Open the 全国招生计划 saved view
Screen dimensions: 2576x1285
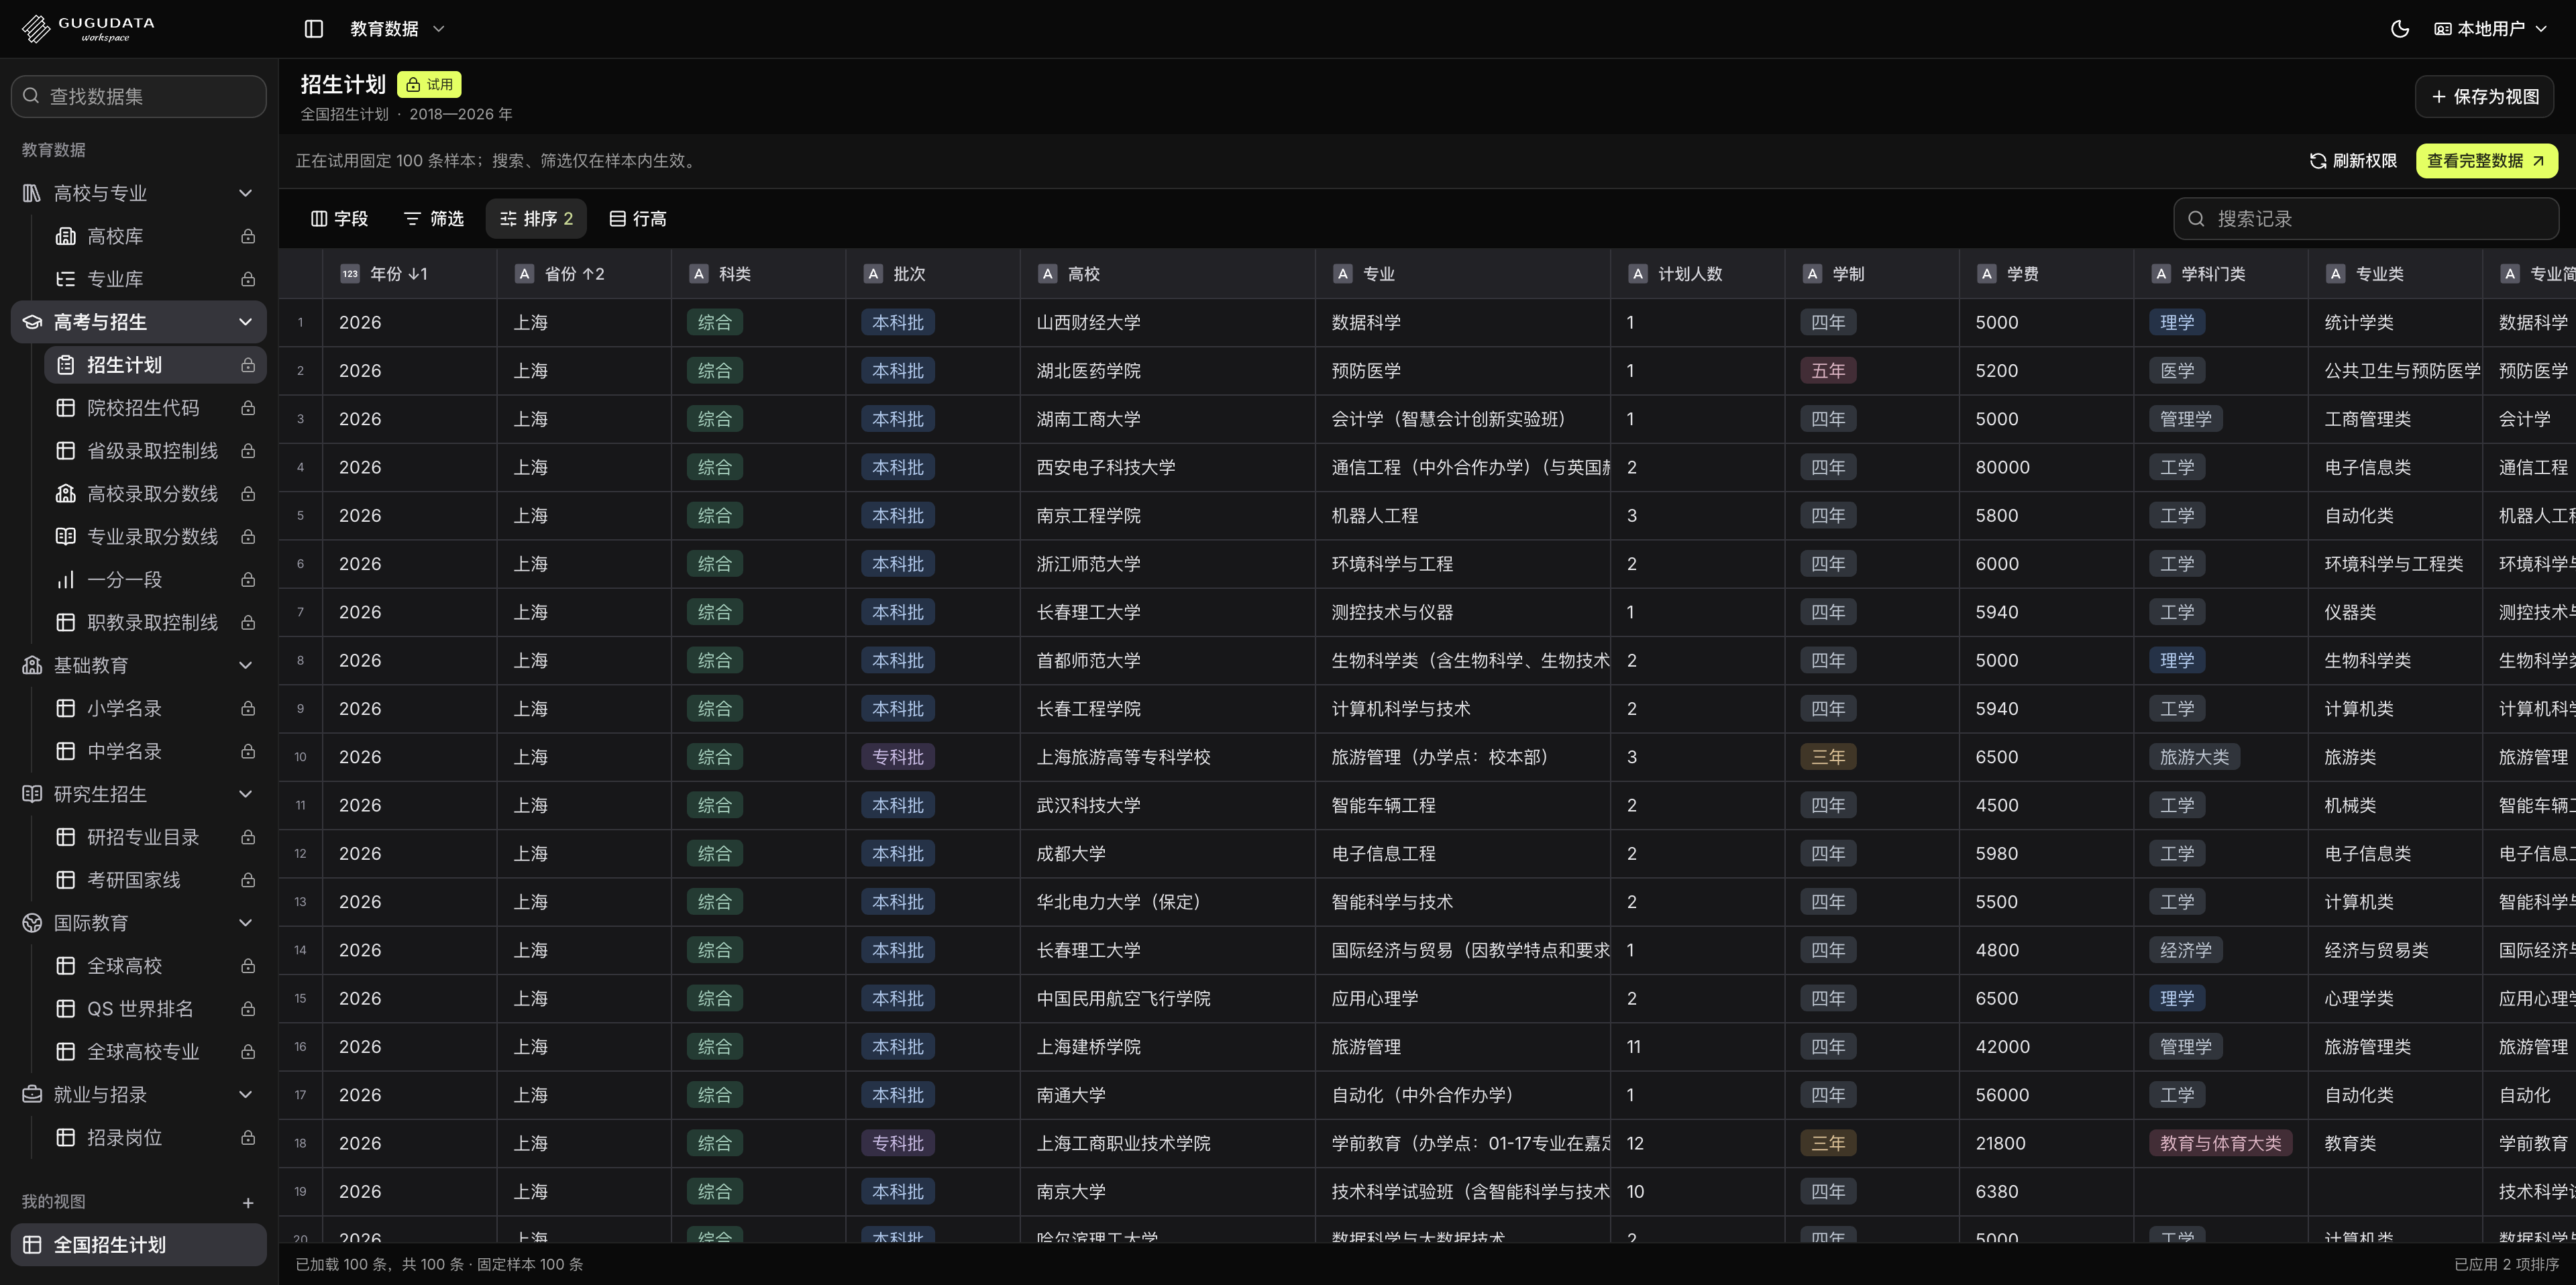[139, 1245]
